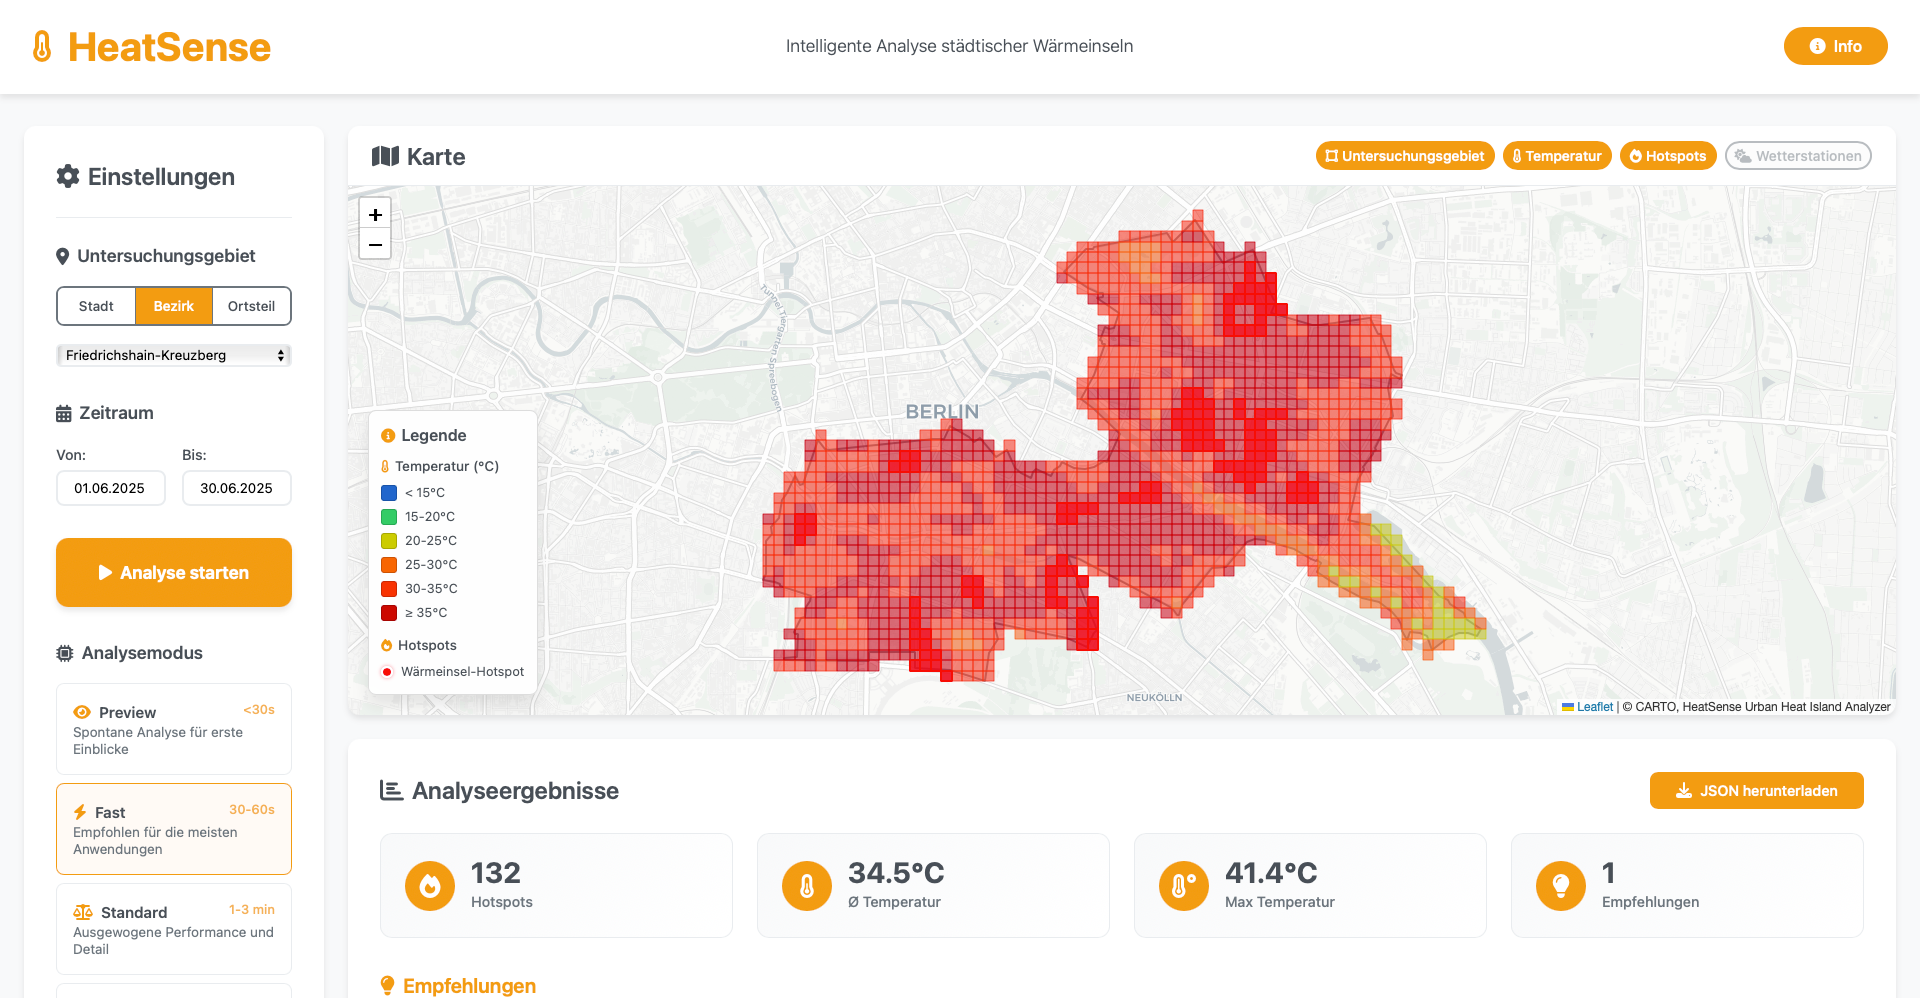
Task: Click the Von date field showing 01.06.2025
Action: click(110, 488)
